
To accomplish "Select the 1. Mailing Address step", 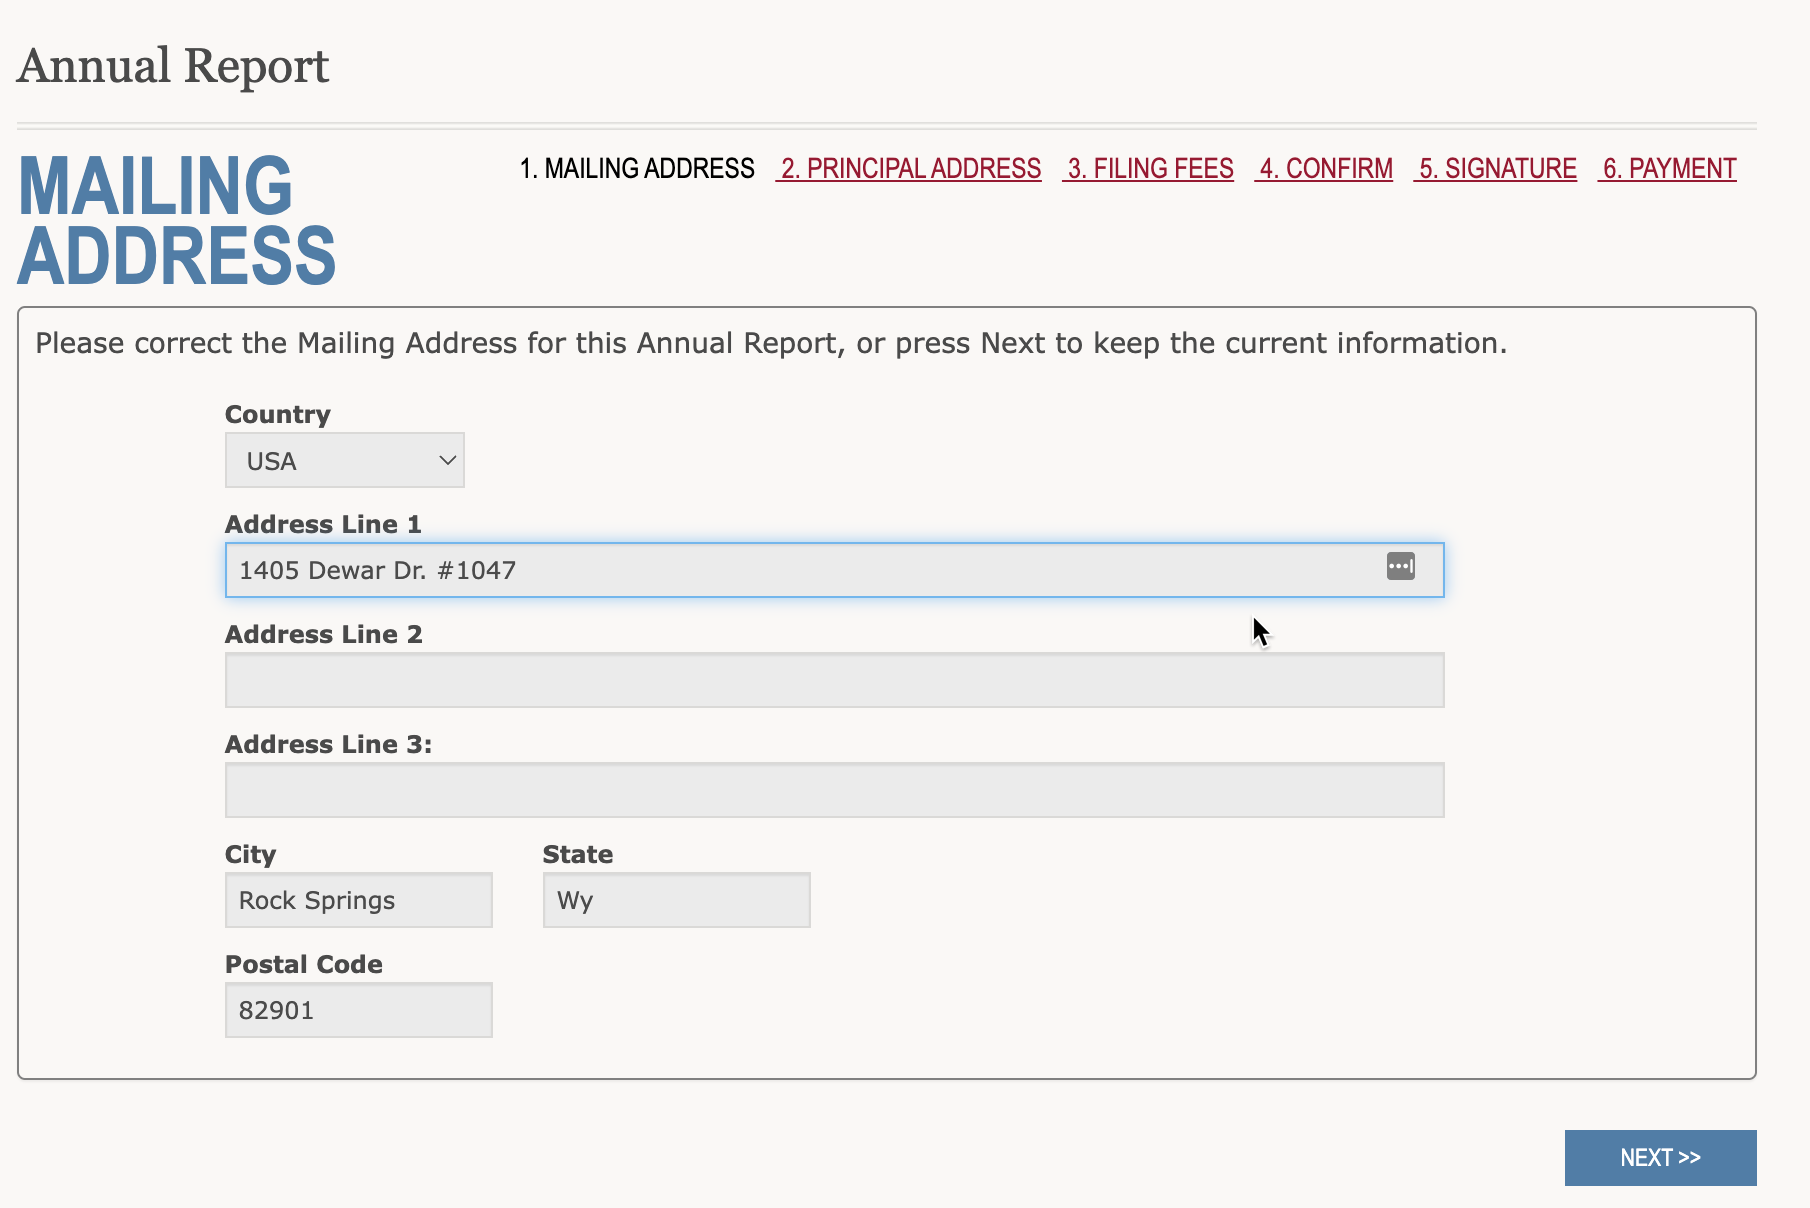I will [x=637, y=169].
